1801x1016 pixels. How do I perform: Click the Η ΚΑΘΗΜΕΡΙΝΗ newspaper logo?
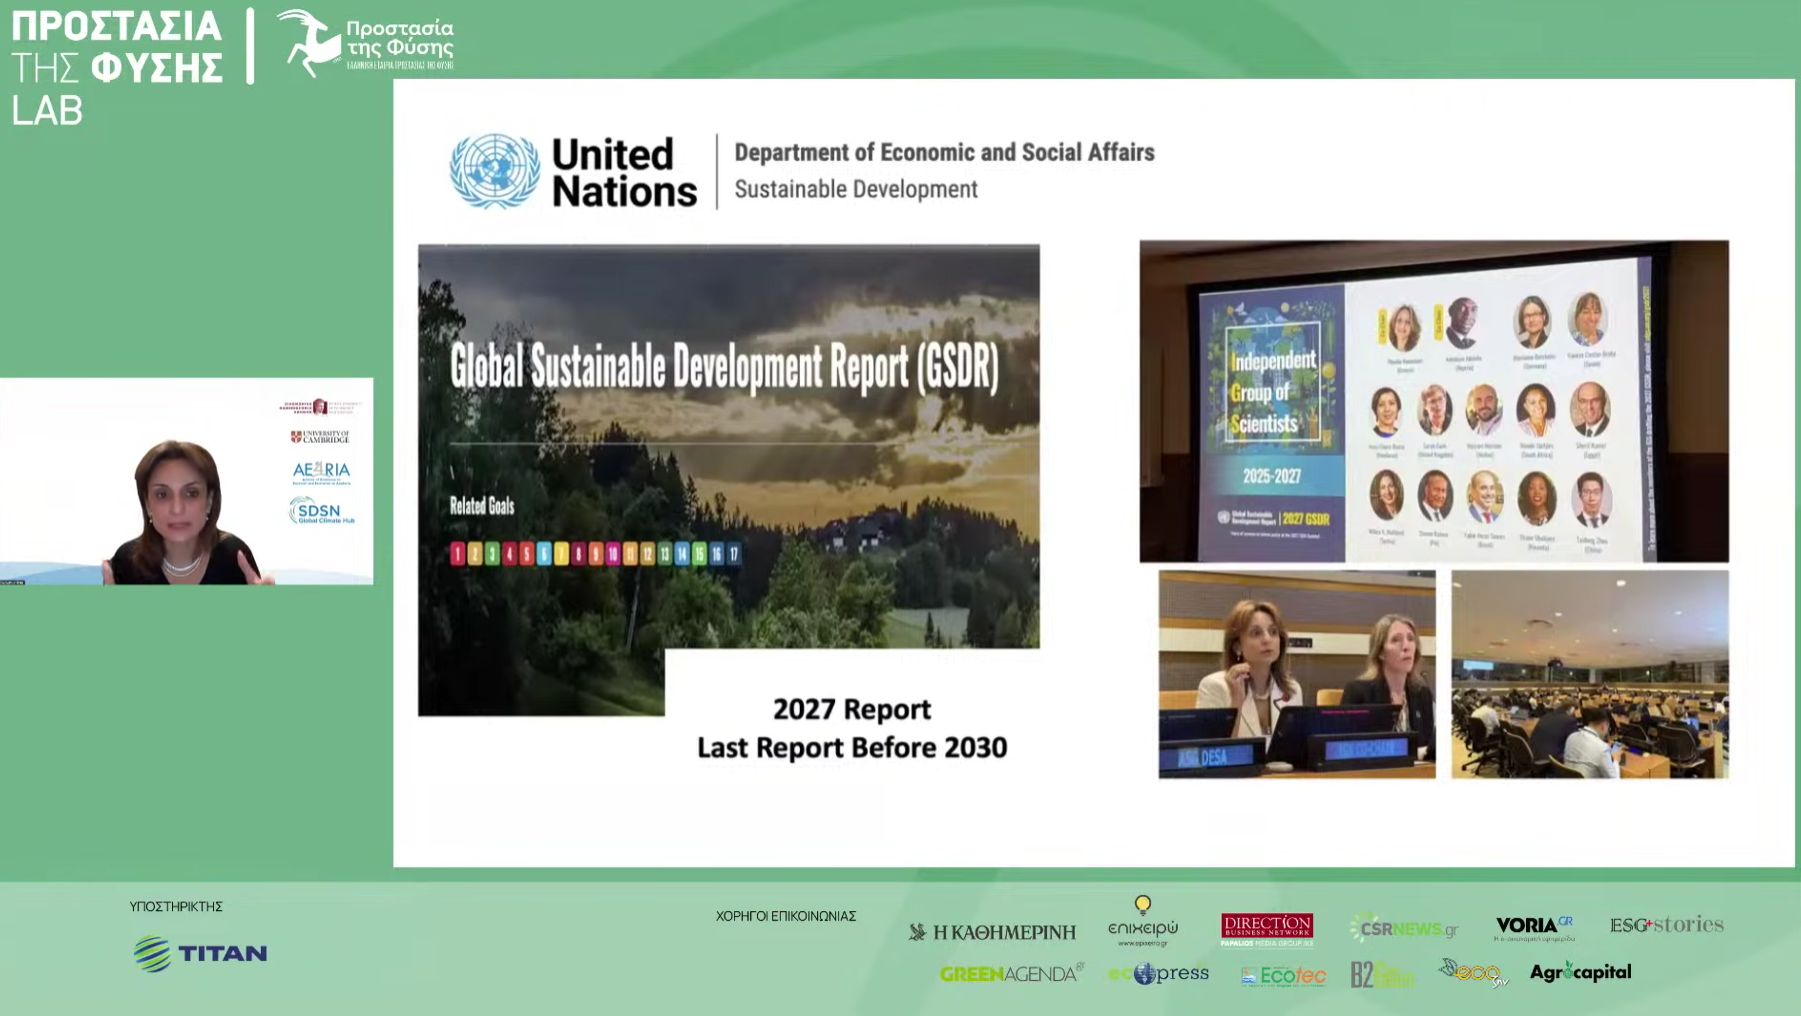tap(992, 932)
